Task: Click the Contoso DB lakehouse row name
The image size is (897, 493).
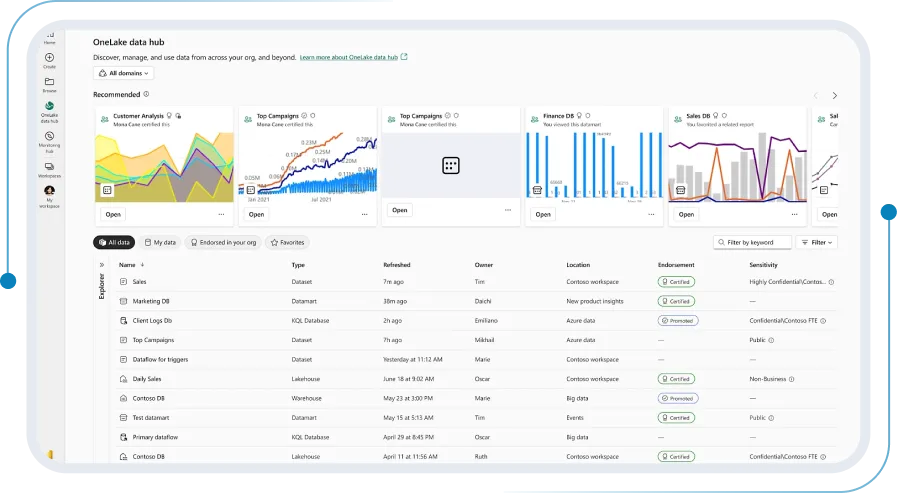Action: pyautogui.click(x=149, y=457)
